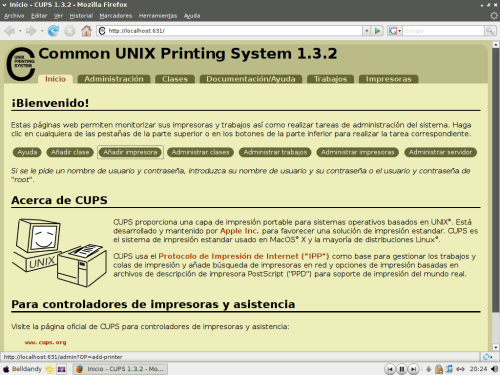The image size is (500, 375).
Task: Open the yellow folder icon in the taskbar
Action: tap(50, 369)
